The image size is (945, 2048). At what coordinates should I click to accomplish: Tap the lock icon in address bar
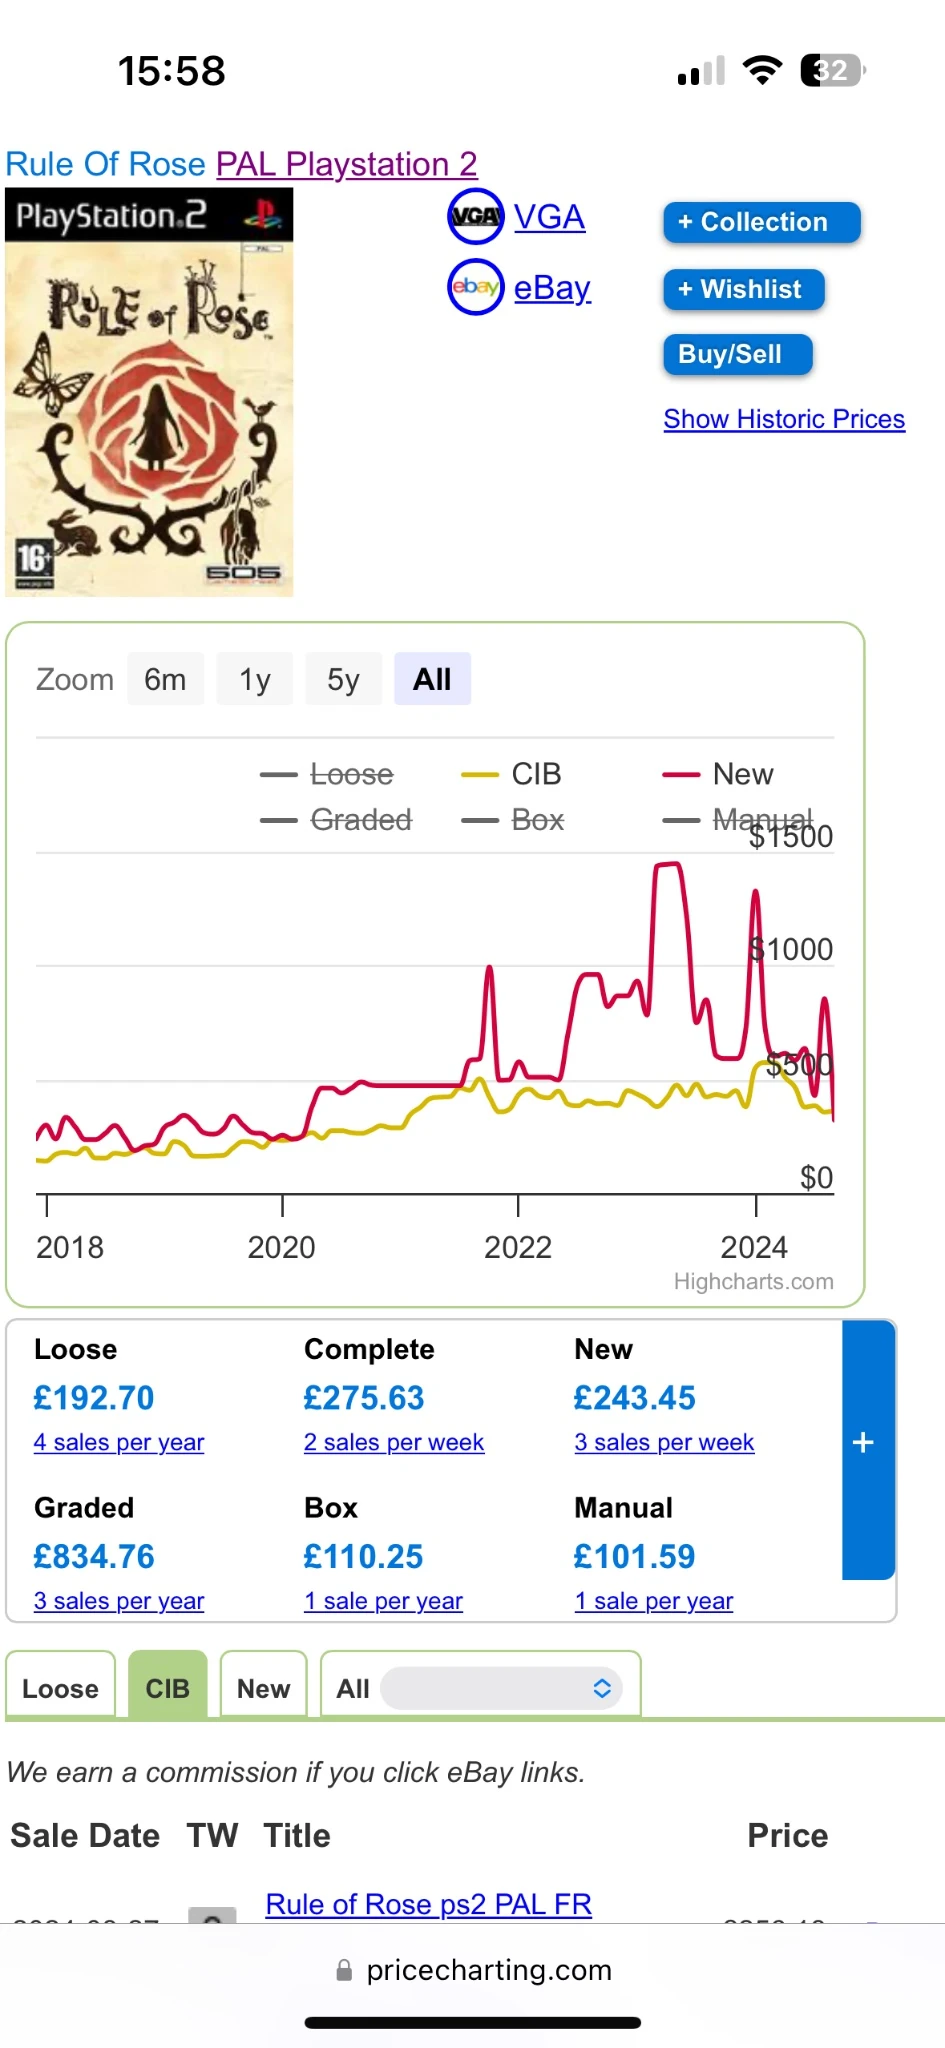[x=344, y=1970]
